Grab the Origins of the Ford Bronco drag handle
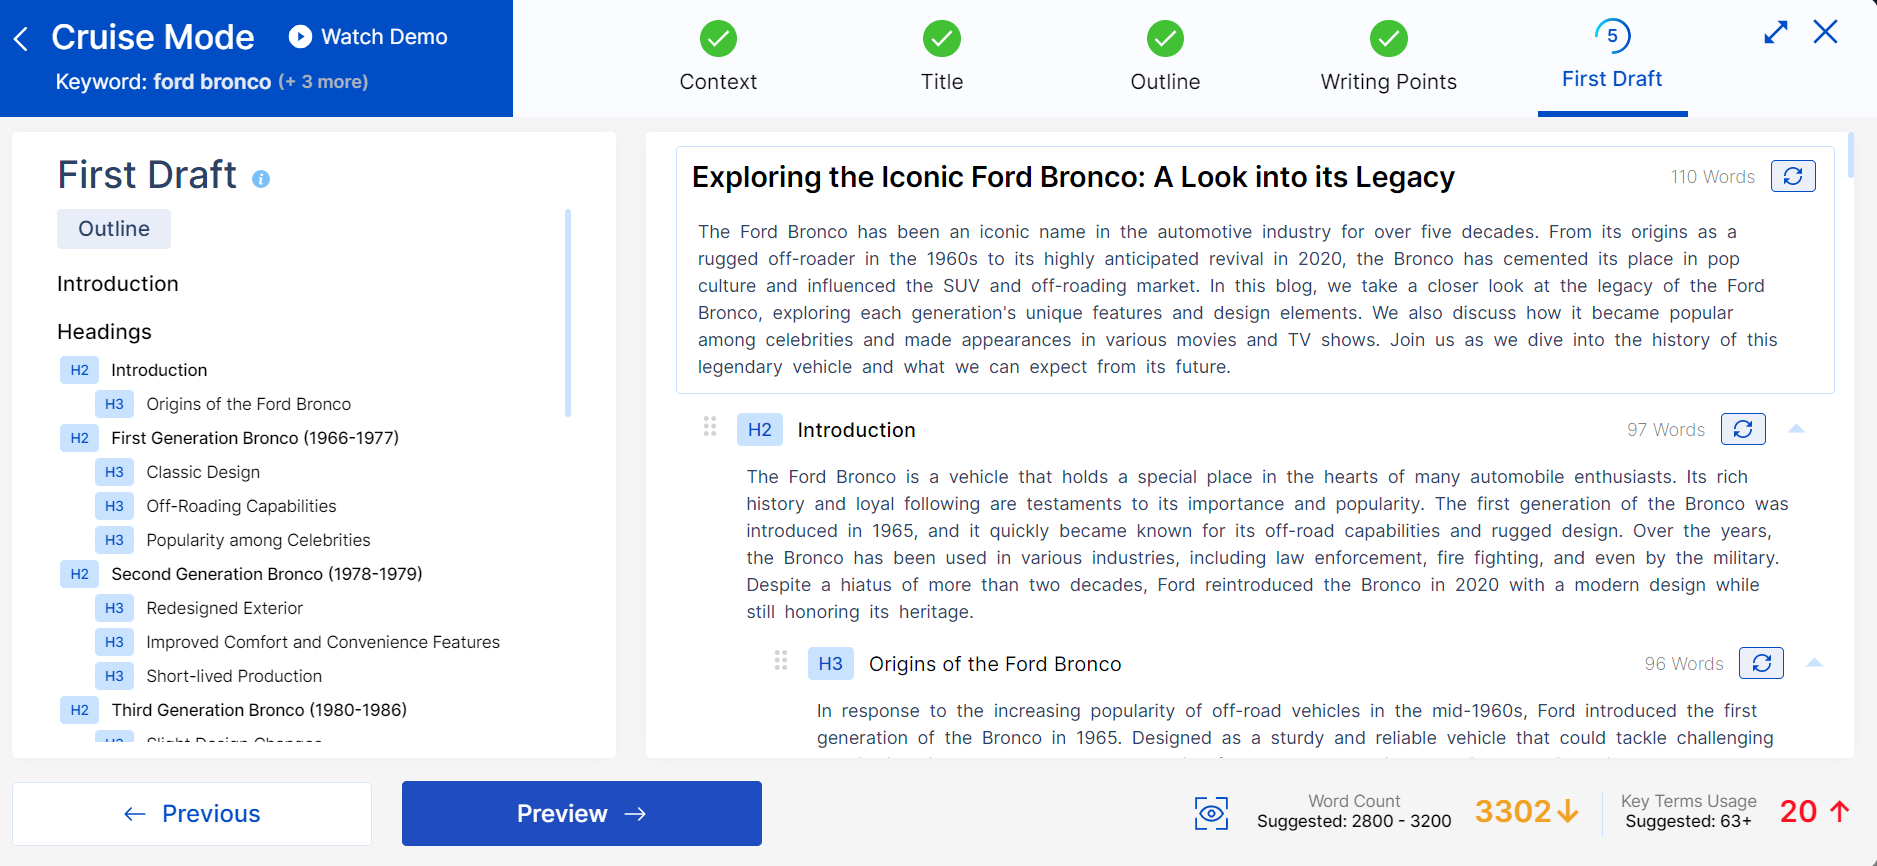 coord(781,661)
